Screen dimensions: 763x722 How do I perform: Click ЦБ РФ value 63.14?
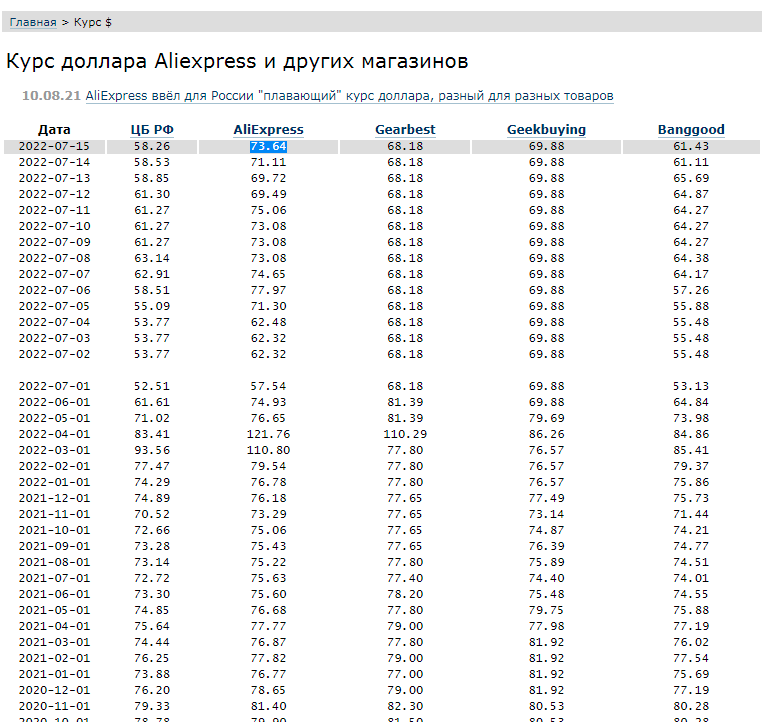click(152, 258)
